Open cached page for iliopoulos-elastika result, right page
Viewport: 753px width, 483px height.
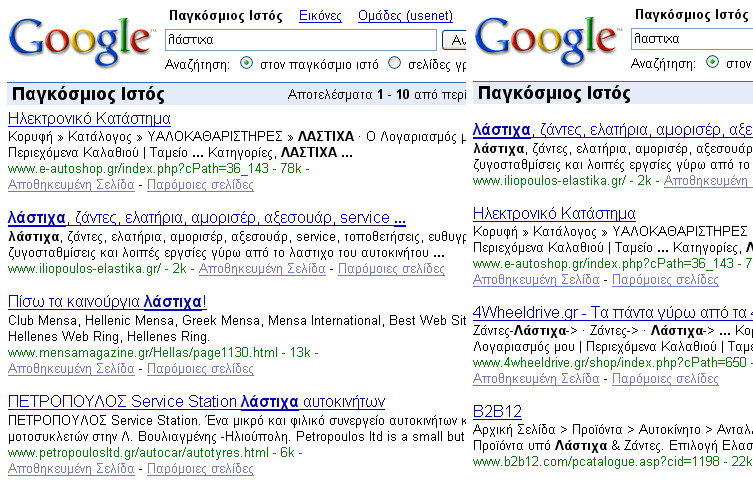click(x=708, y=181)
